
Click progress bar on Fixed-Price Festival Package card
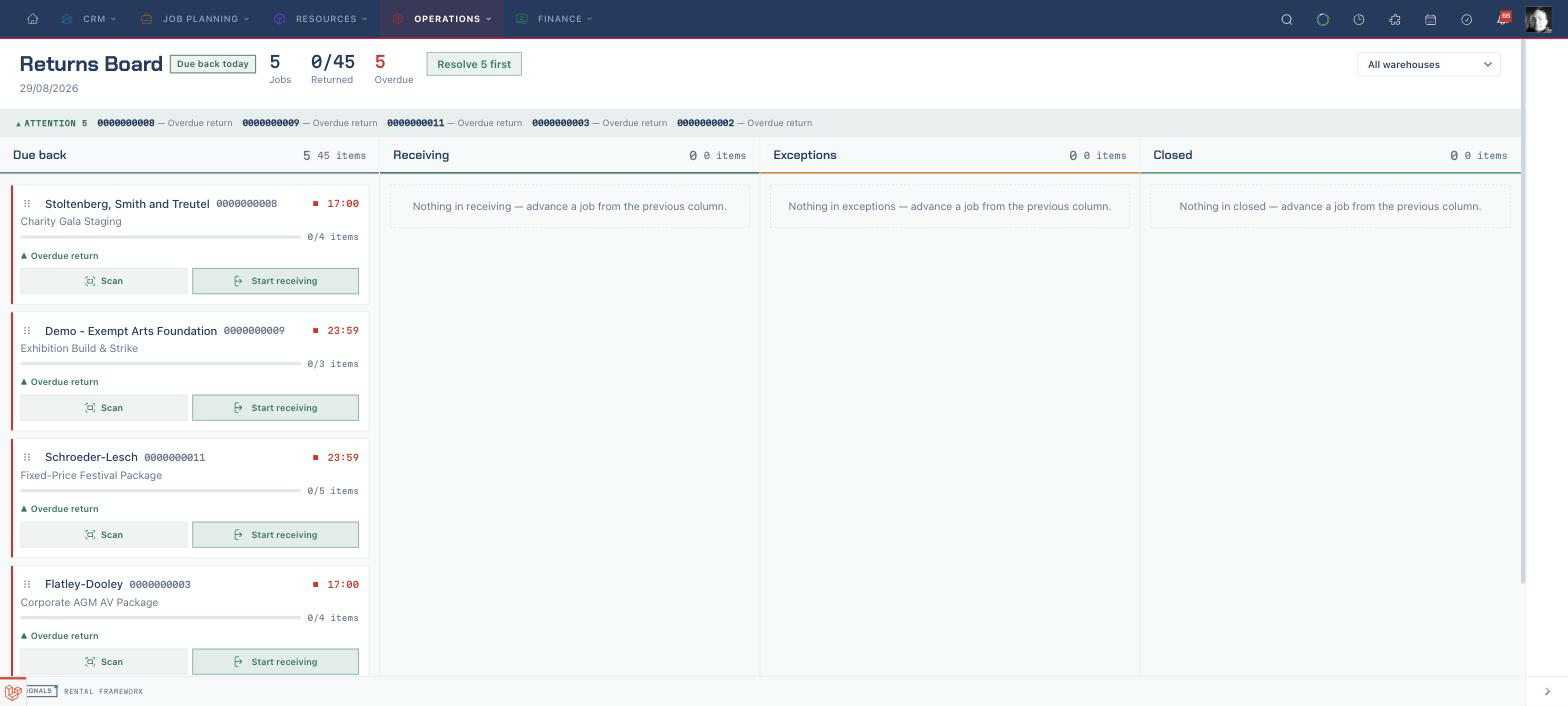(160, 491)
